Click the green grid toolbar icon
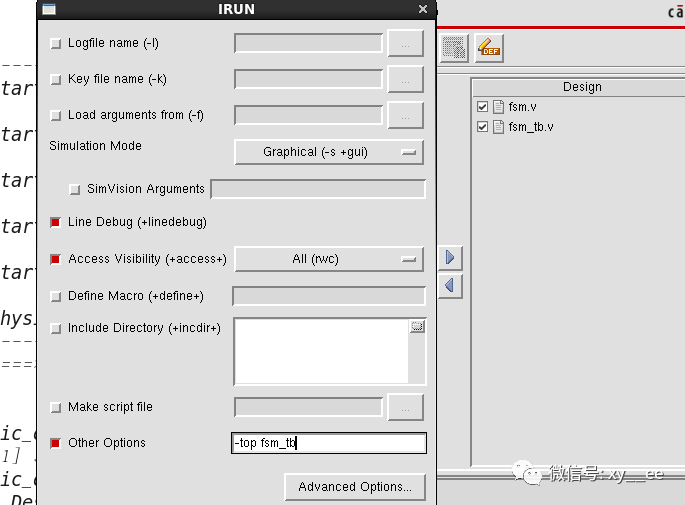This screenshot has width=685, height=505. (x=454, y=48)
